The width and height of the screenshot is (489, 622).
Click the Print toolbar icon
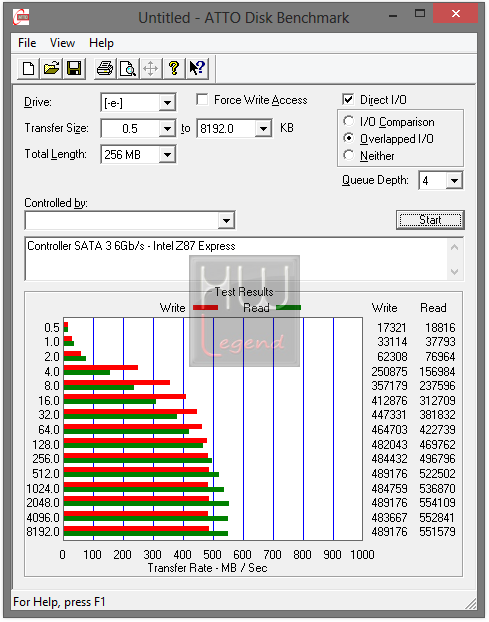coord(105,68)
